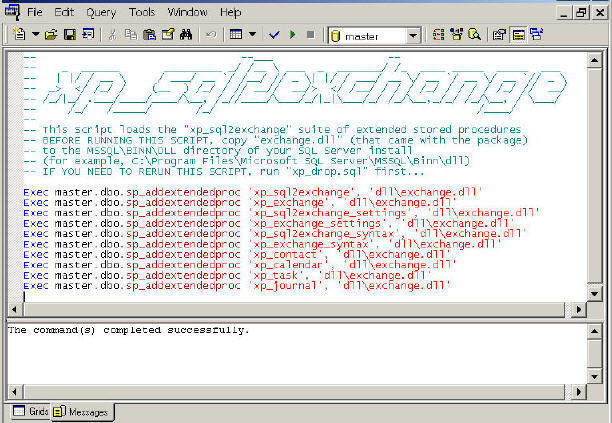
Task: Click results pane scrollbar up arrow
Action: [x=594, y=331]
